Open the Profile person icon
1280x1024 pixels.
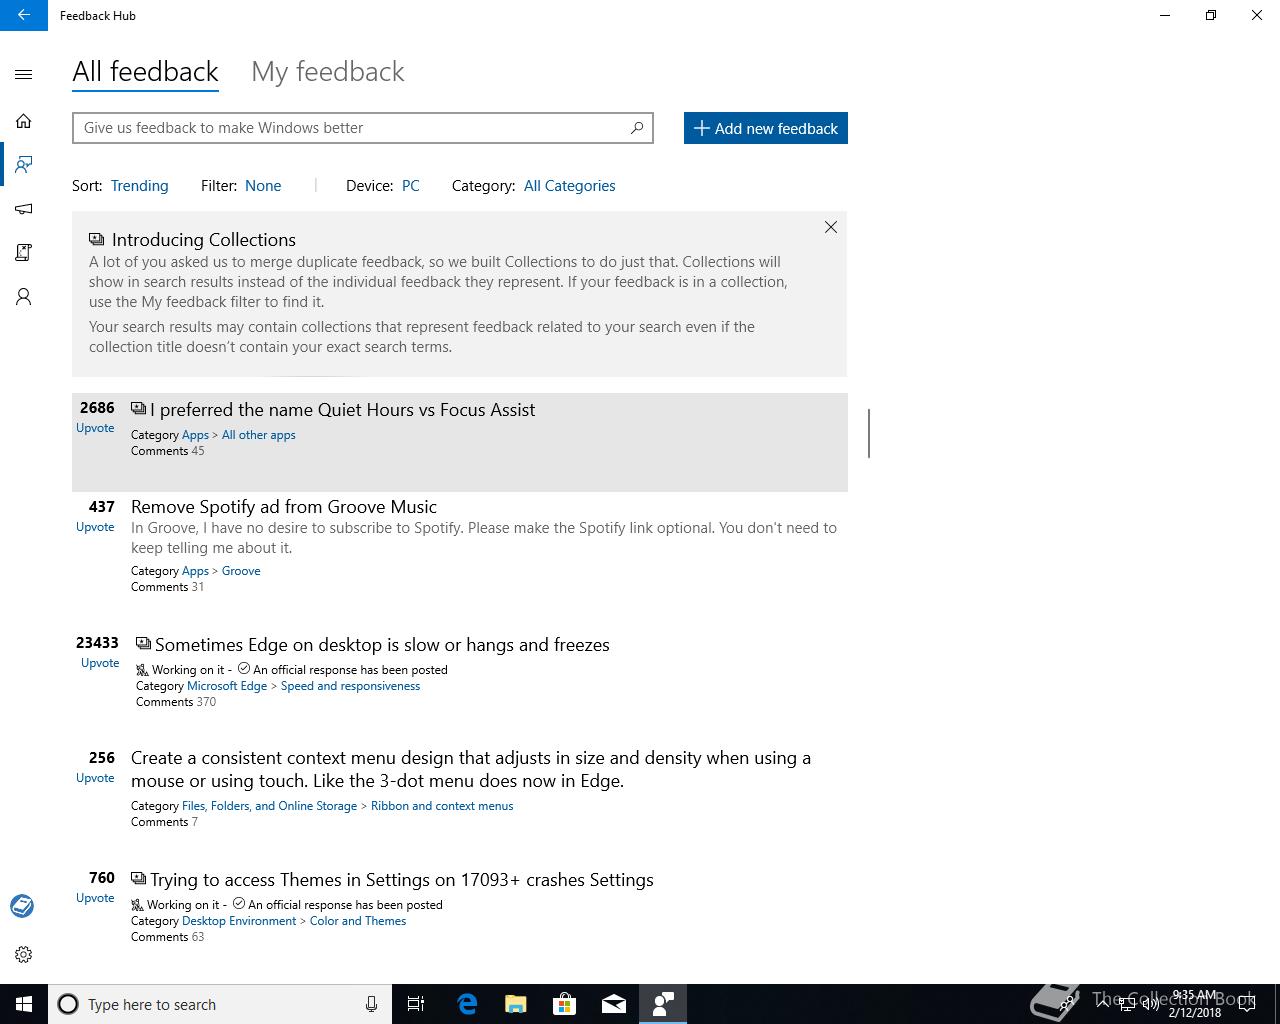click(x=24, y=296)
